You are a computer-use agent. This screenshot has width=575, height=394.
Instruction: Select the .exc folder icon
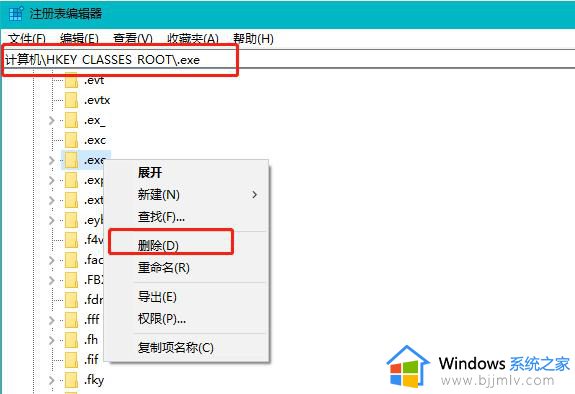coord(72,140)
